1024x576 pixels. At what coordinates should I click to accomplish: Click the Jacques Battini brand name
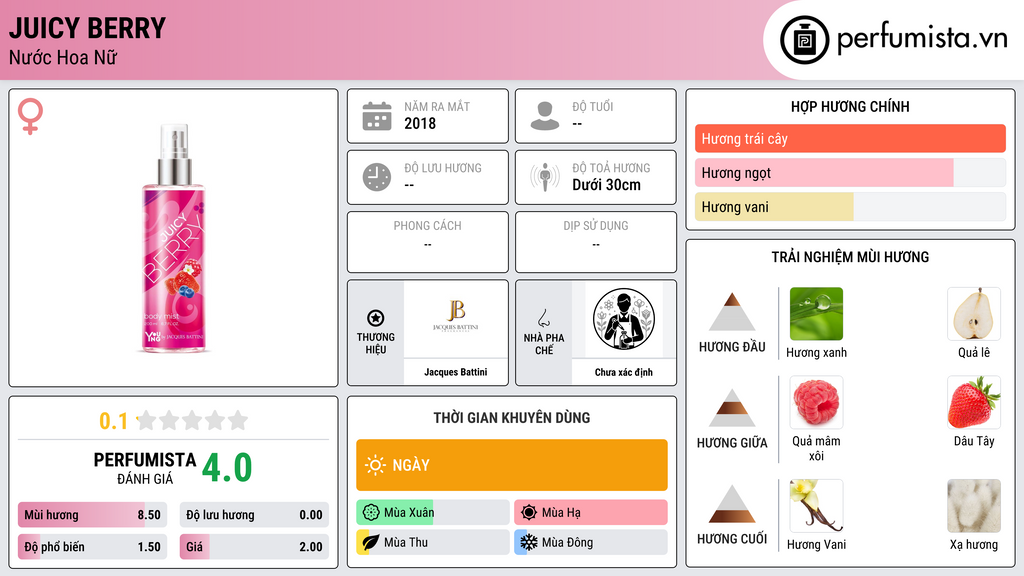click(x=456, y=372)
